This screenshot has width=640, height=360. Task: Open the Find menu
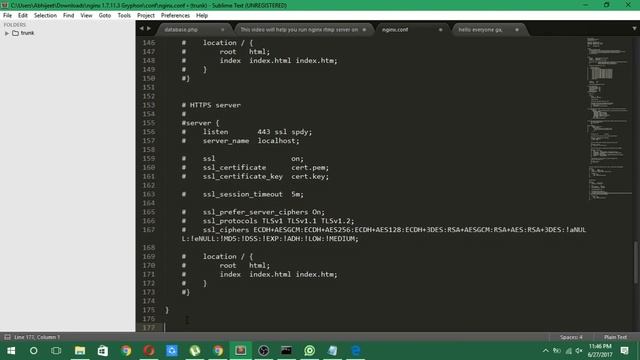(69, 16)
